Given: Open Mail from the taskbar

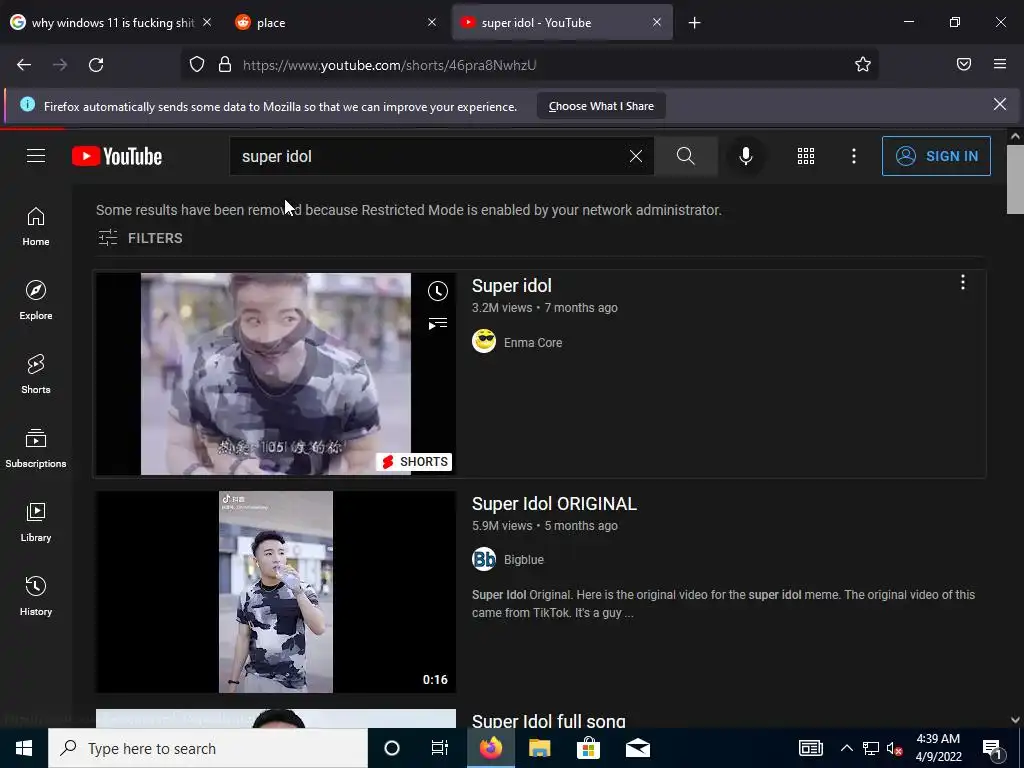Looking at the screenshot, I should 637,748.
